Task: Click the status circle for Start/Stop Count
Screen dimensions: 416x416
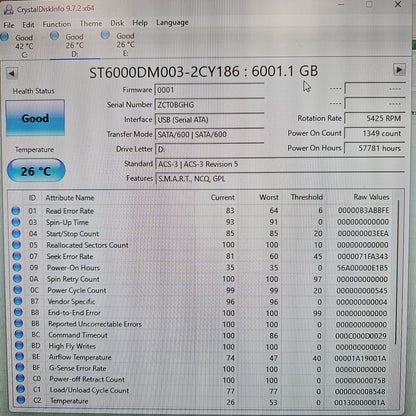Action: pos(16,233)
